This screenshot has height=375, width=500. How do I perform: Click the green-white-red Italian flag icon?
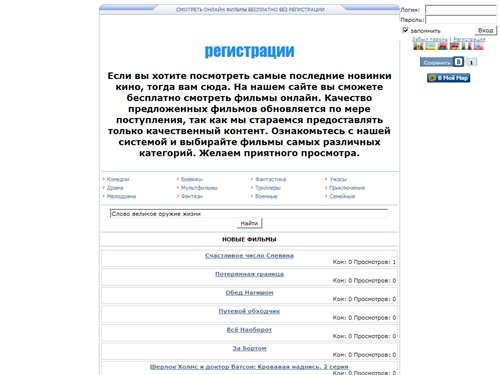(x=467, y=46)
